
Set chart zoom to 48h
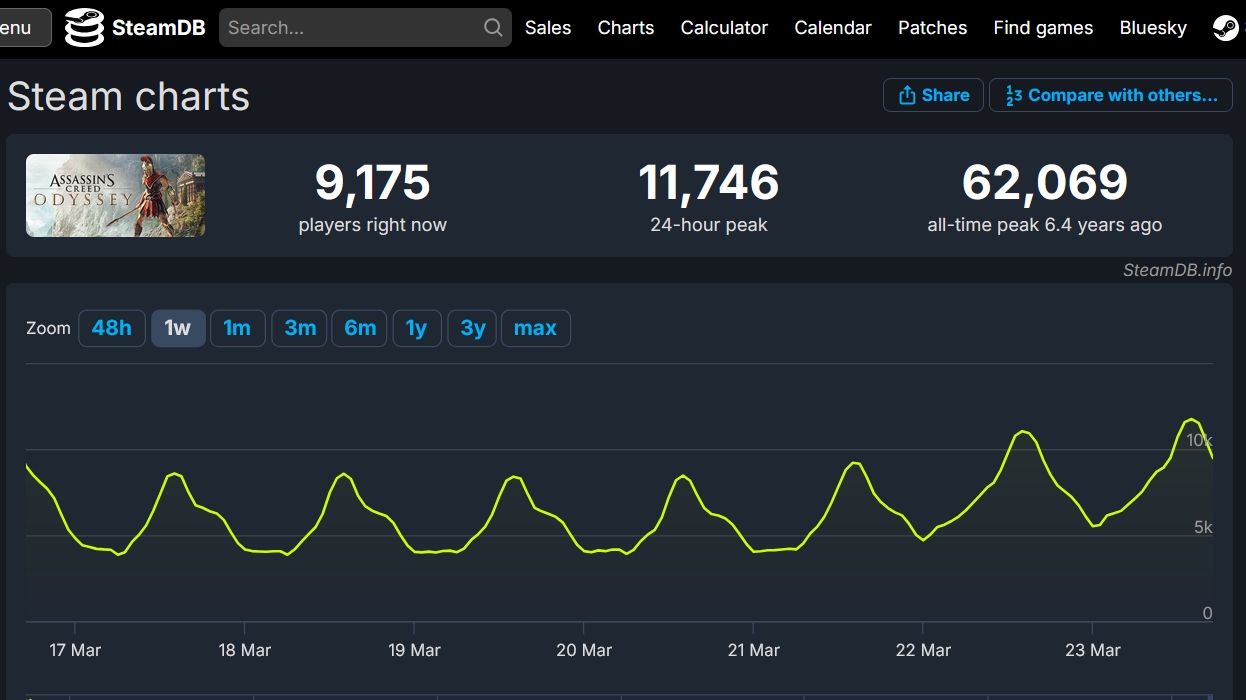pyautogui.click(x=112, y=328)
